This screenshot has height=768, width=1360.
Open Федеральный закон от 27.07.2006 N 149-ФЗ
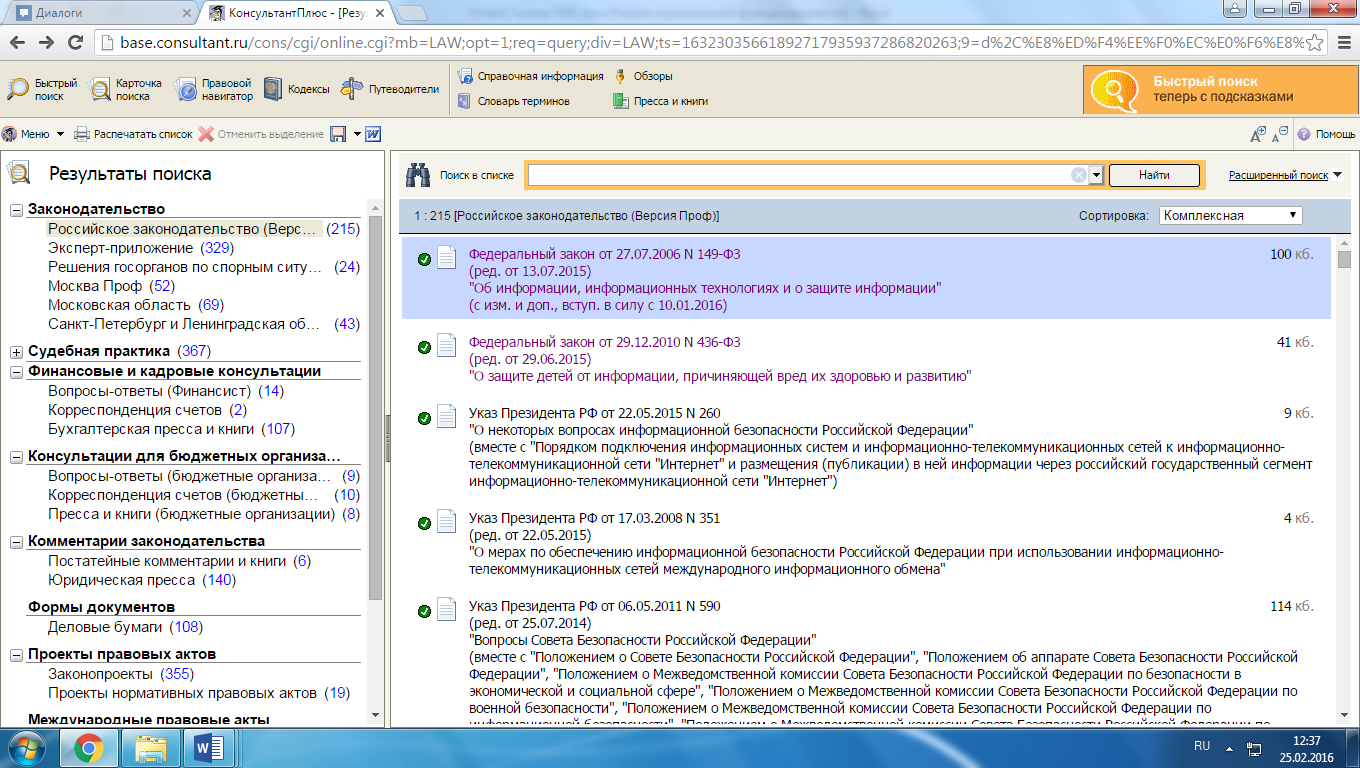[604, 255]
